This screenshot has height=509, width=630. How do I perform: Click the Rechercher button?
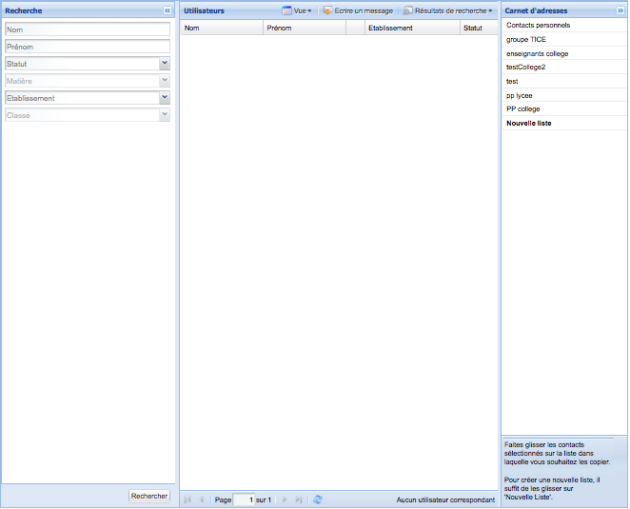click(x=149, y=496)
